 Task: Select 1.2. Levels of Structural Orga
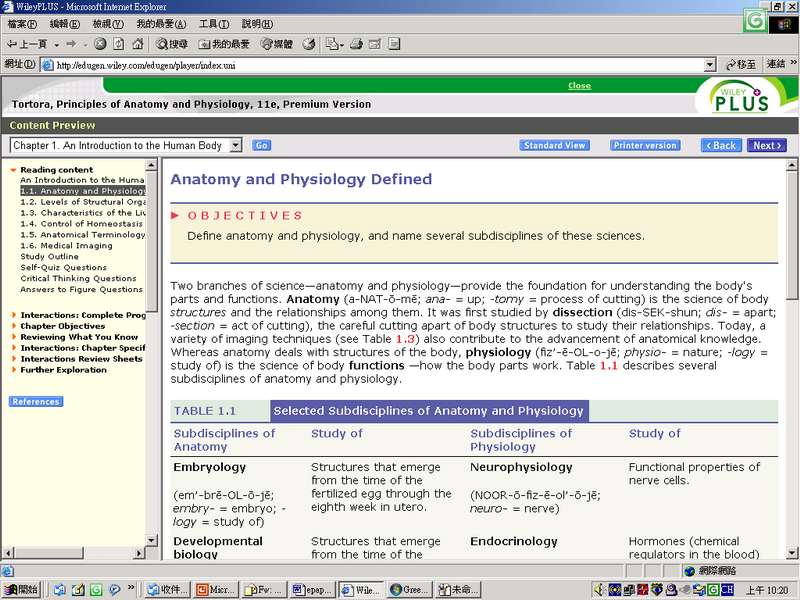click(x=83, y=202)
